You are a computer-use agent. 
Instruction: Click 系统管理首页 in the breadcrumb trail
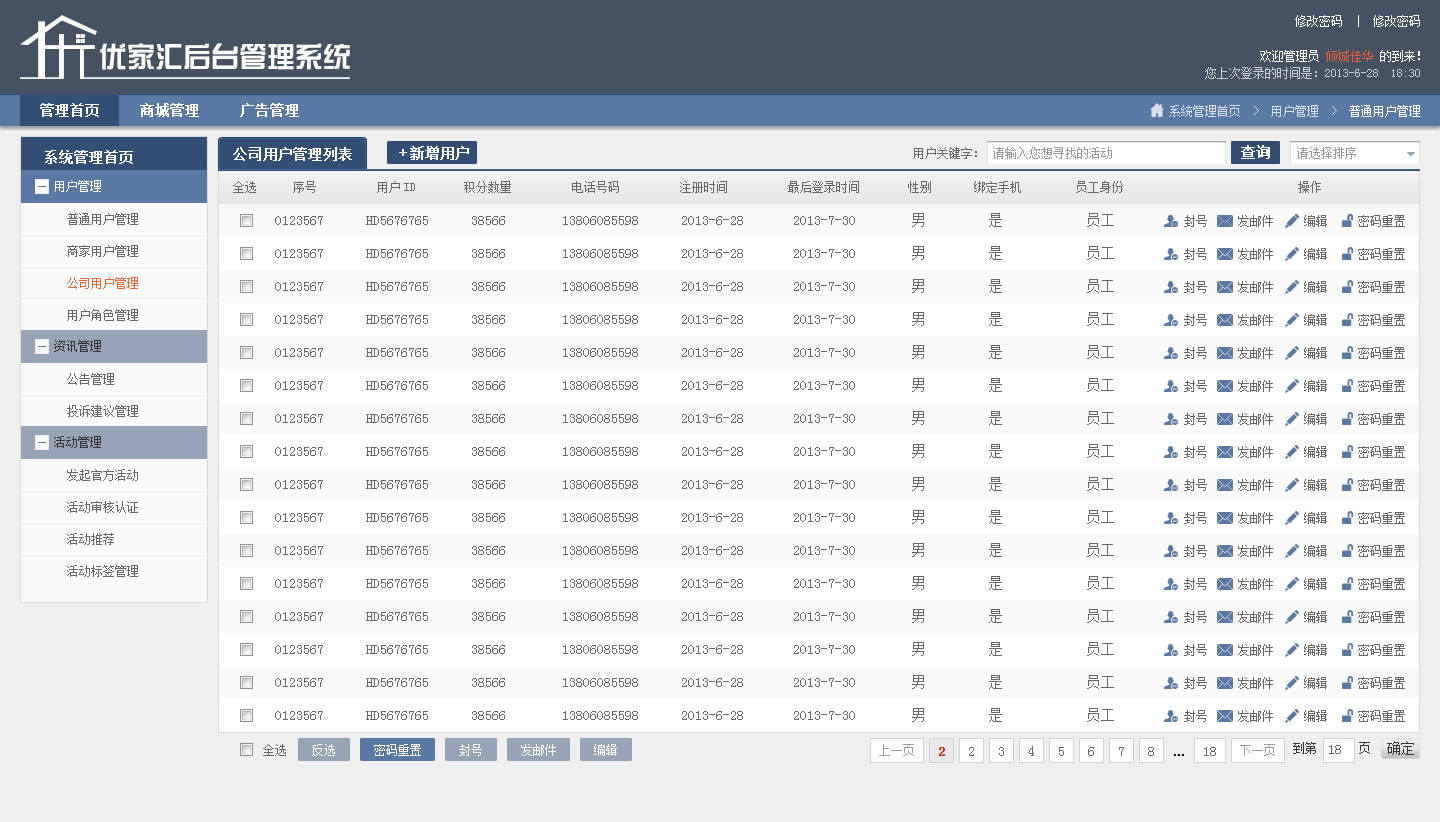[x=1204, y=111]
